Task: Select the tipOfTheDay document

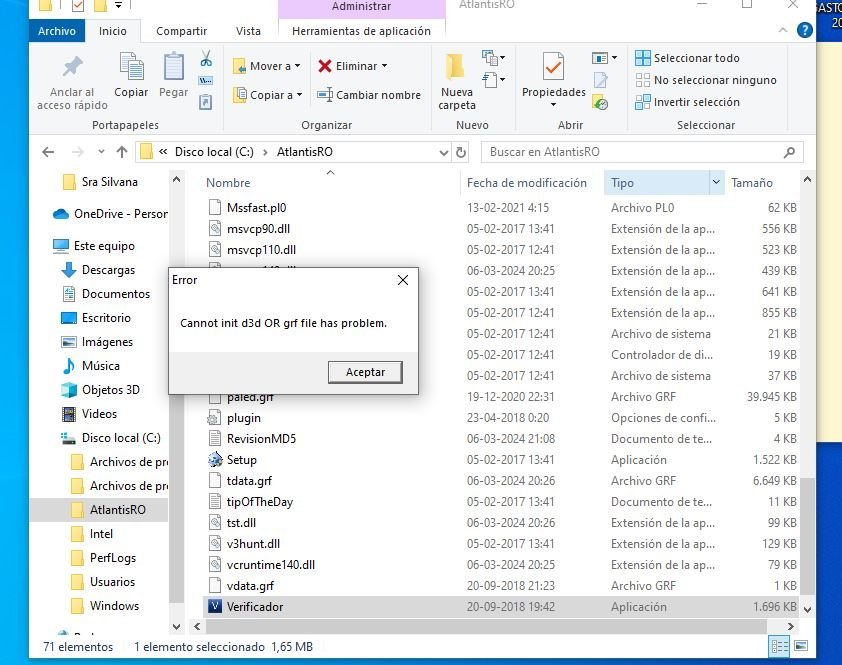Action: 259,502
